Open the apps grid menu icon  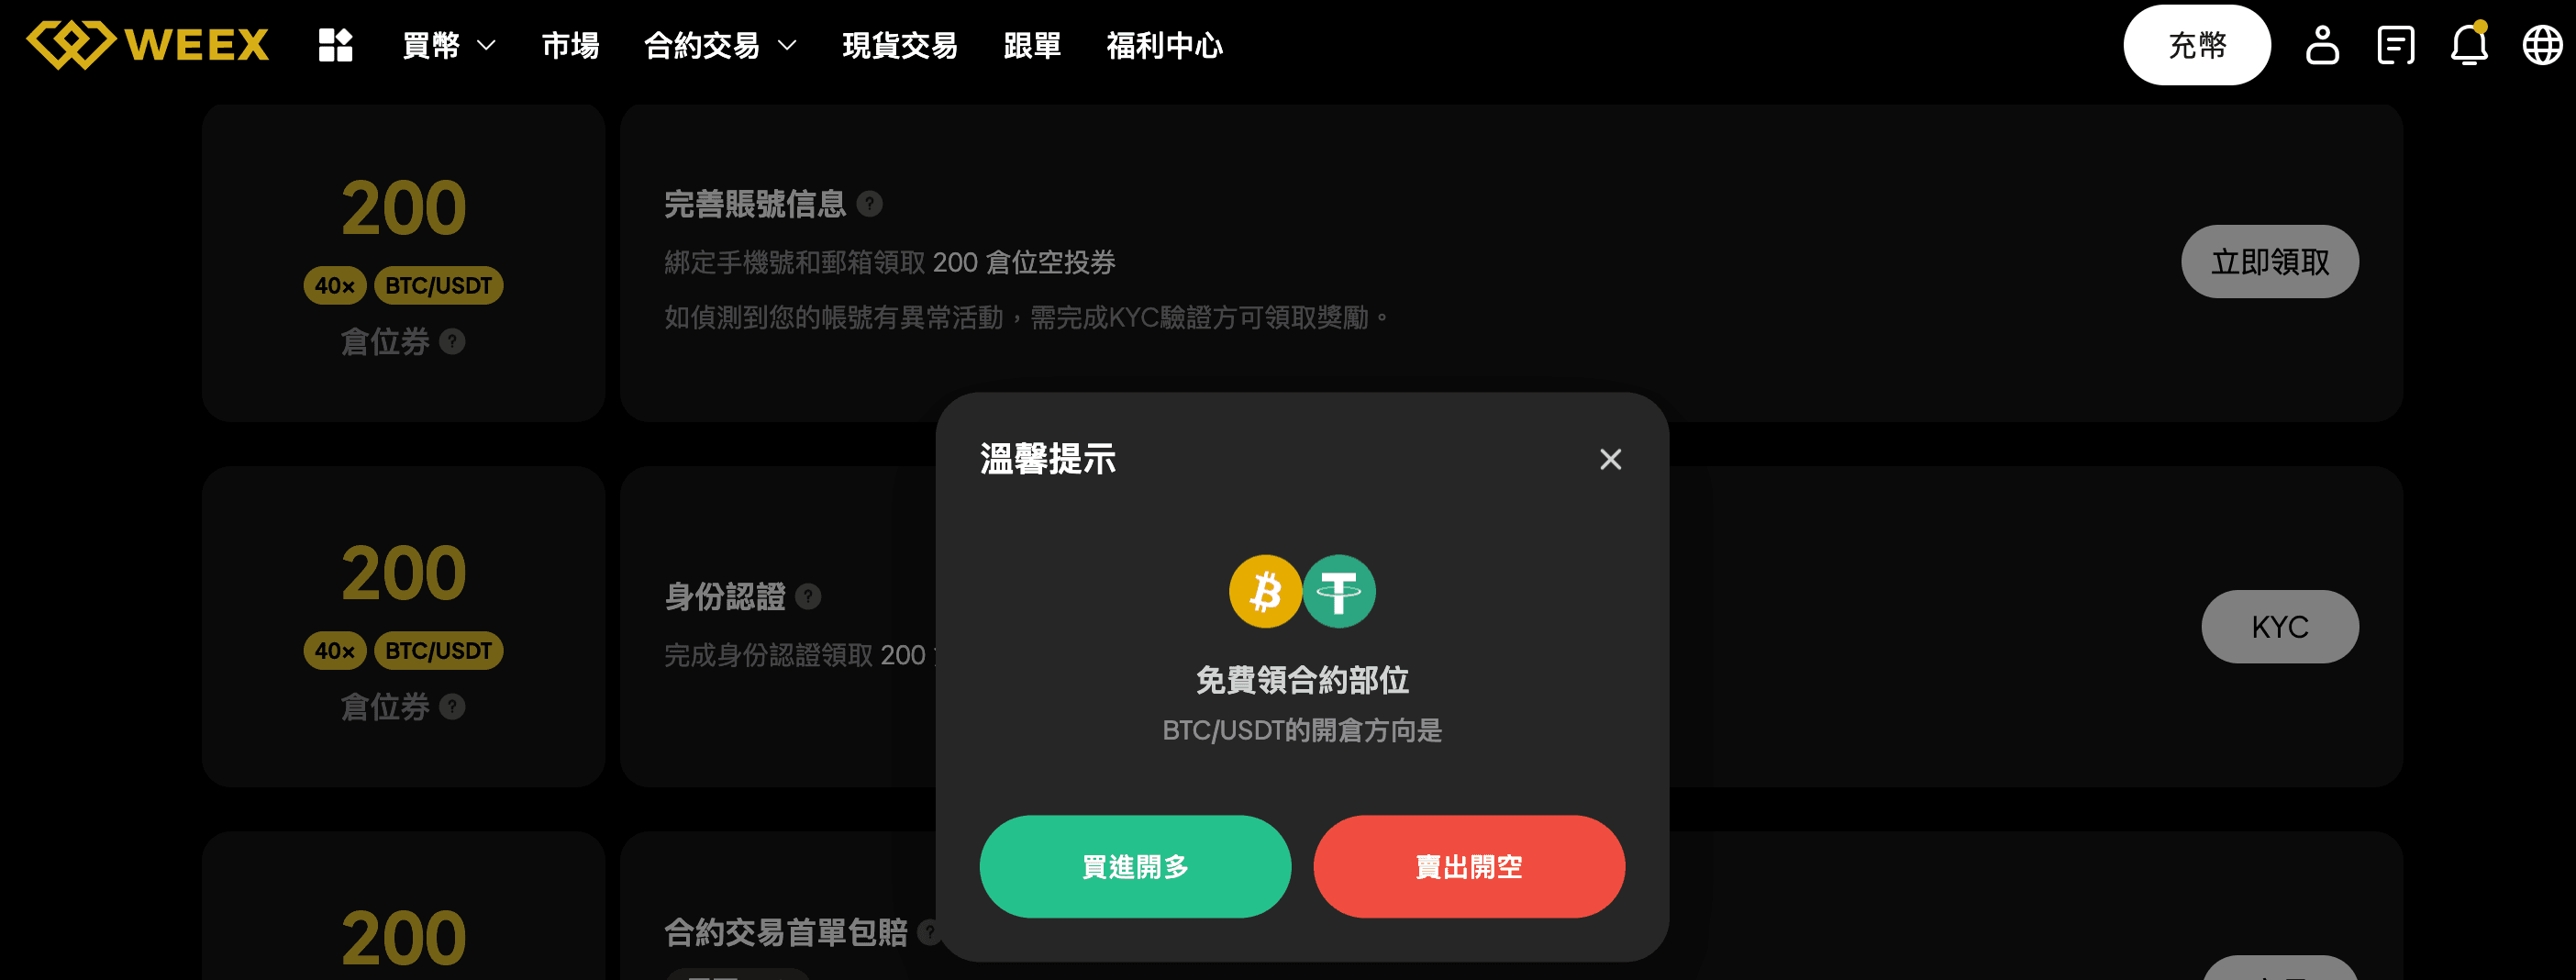click(336, 45)
